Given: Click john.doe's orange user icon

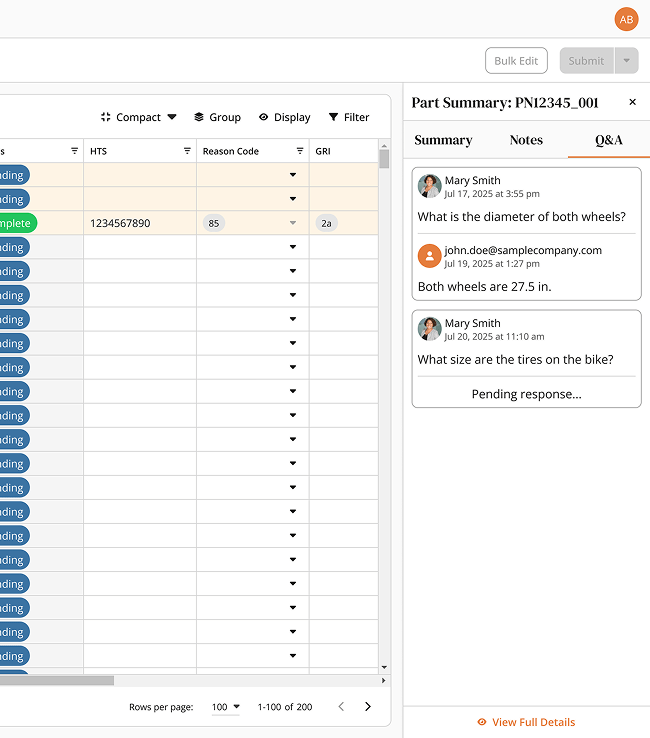Looking at the screenshot, I should (x=429, y=256).
